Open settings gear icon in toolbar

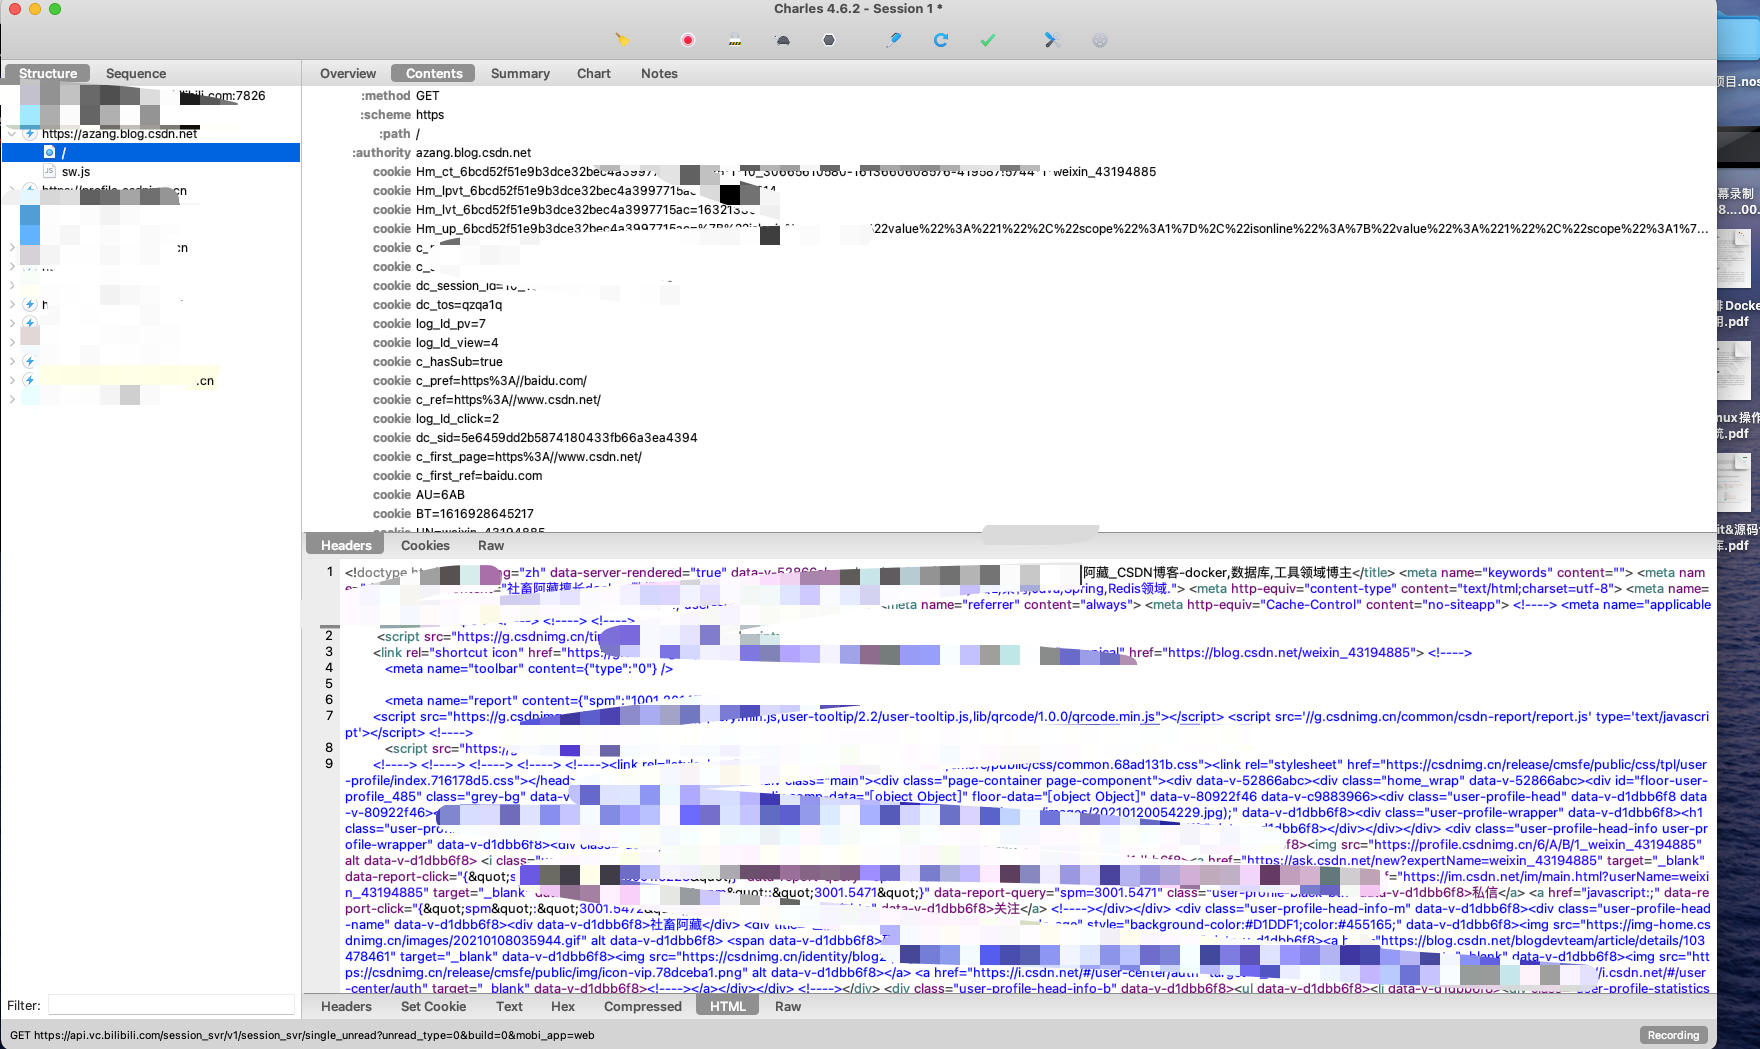click(x=1100, y=40)
